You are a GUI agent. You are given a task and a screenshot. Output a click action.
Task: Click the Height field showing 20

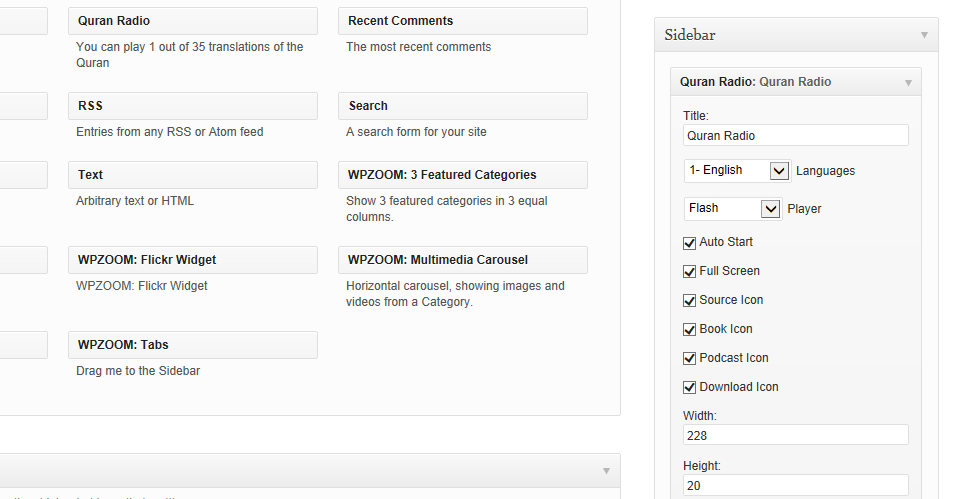tap(796, 486)
